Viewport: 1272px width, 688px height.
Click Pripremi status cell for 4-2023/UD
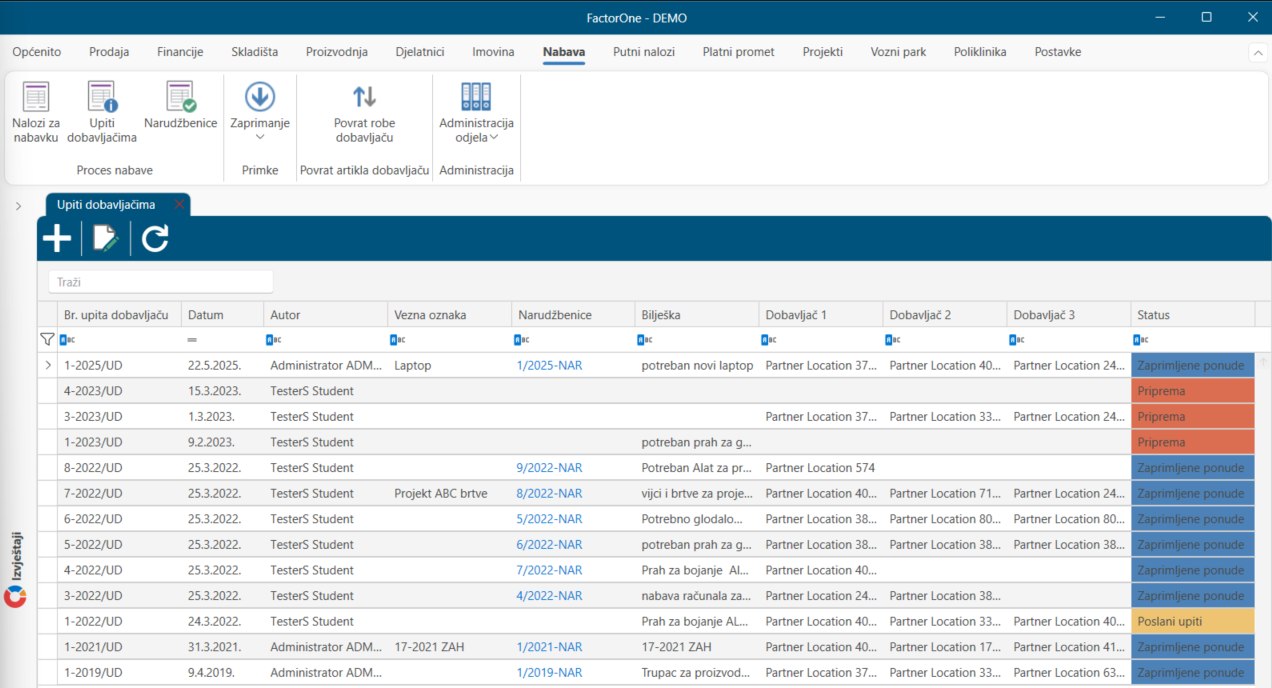(1192, 391)
